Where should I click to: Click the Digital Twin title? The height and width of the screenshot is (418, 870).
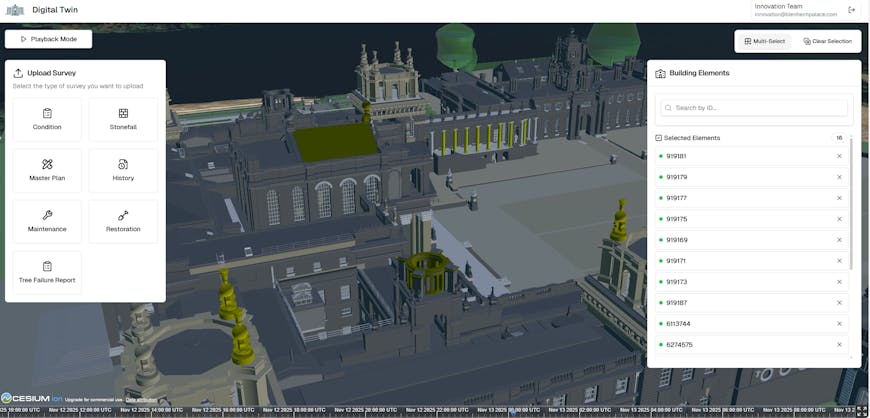point(55,9)
